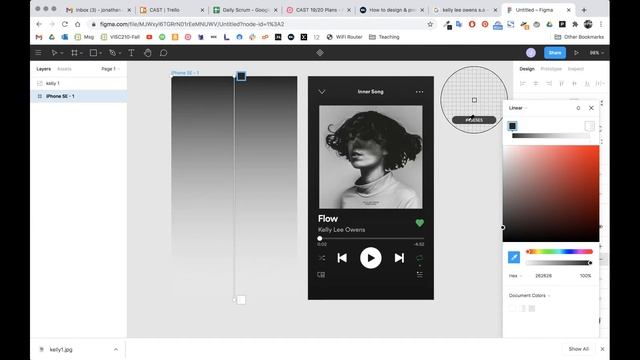Click the components diamond icon in toolbar
Viewport: 640px width, 360px height.
pos(320,53)
